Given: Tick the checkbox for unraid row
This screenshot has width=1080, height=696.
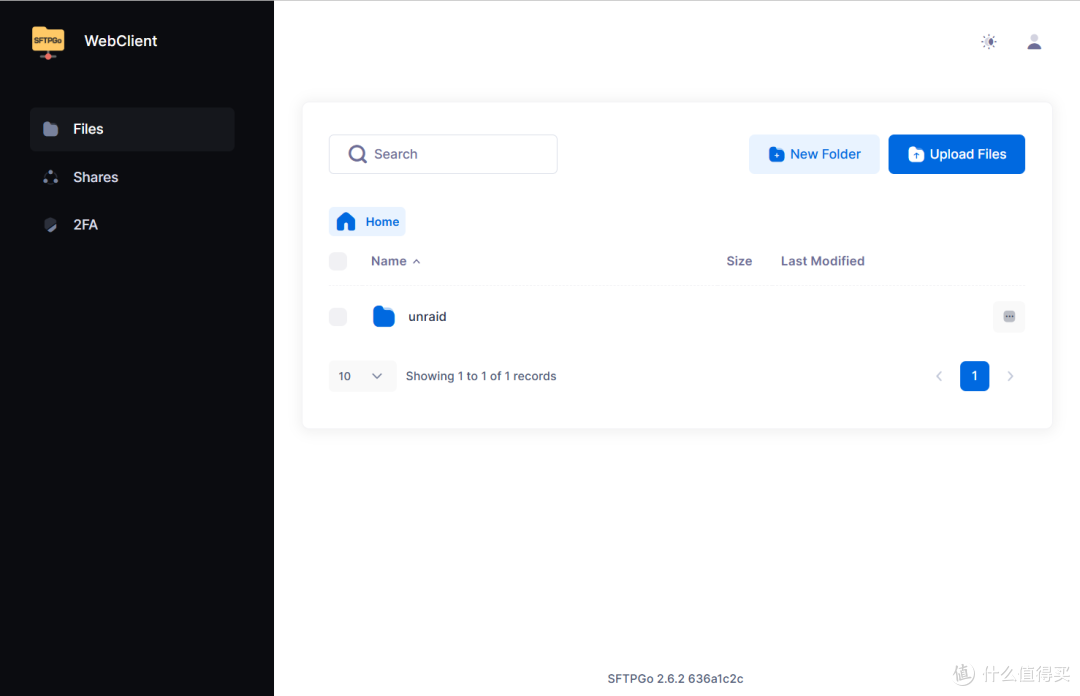Looking at the screenshot, I should click(338, 316).
